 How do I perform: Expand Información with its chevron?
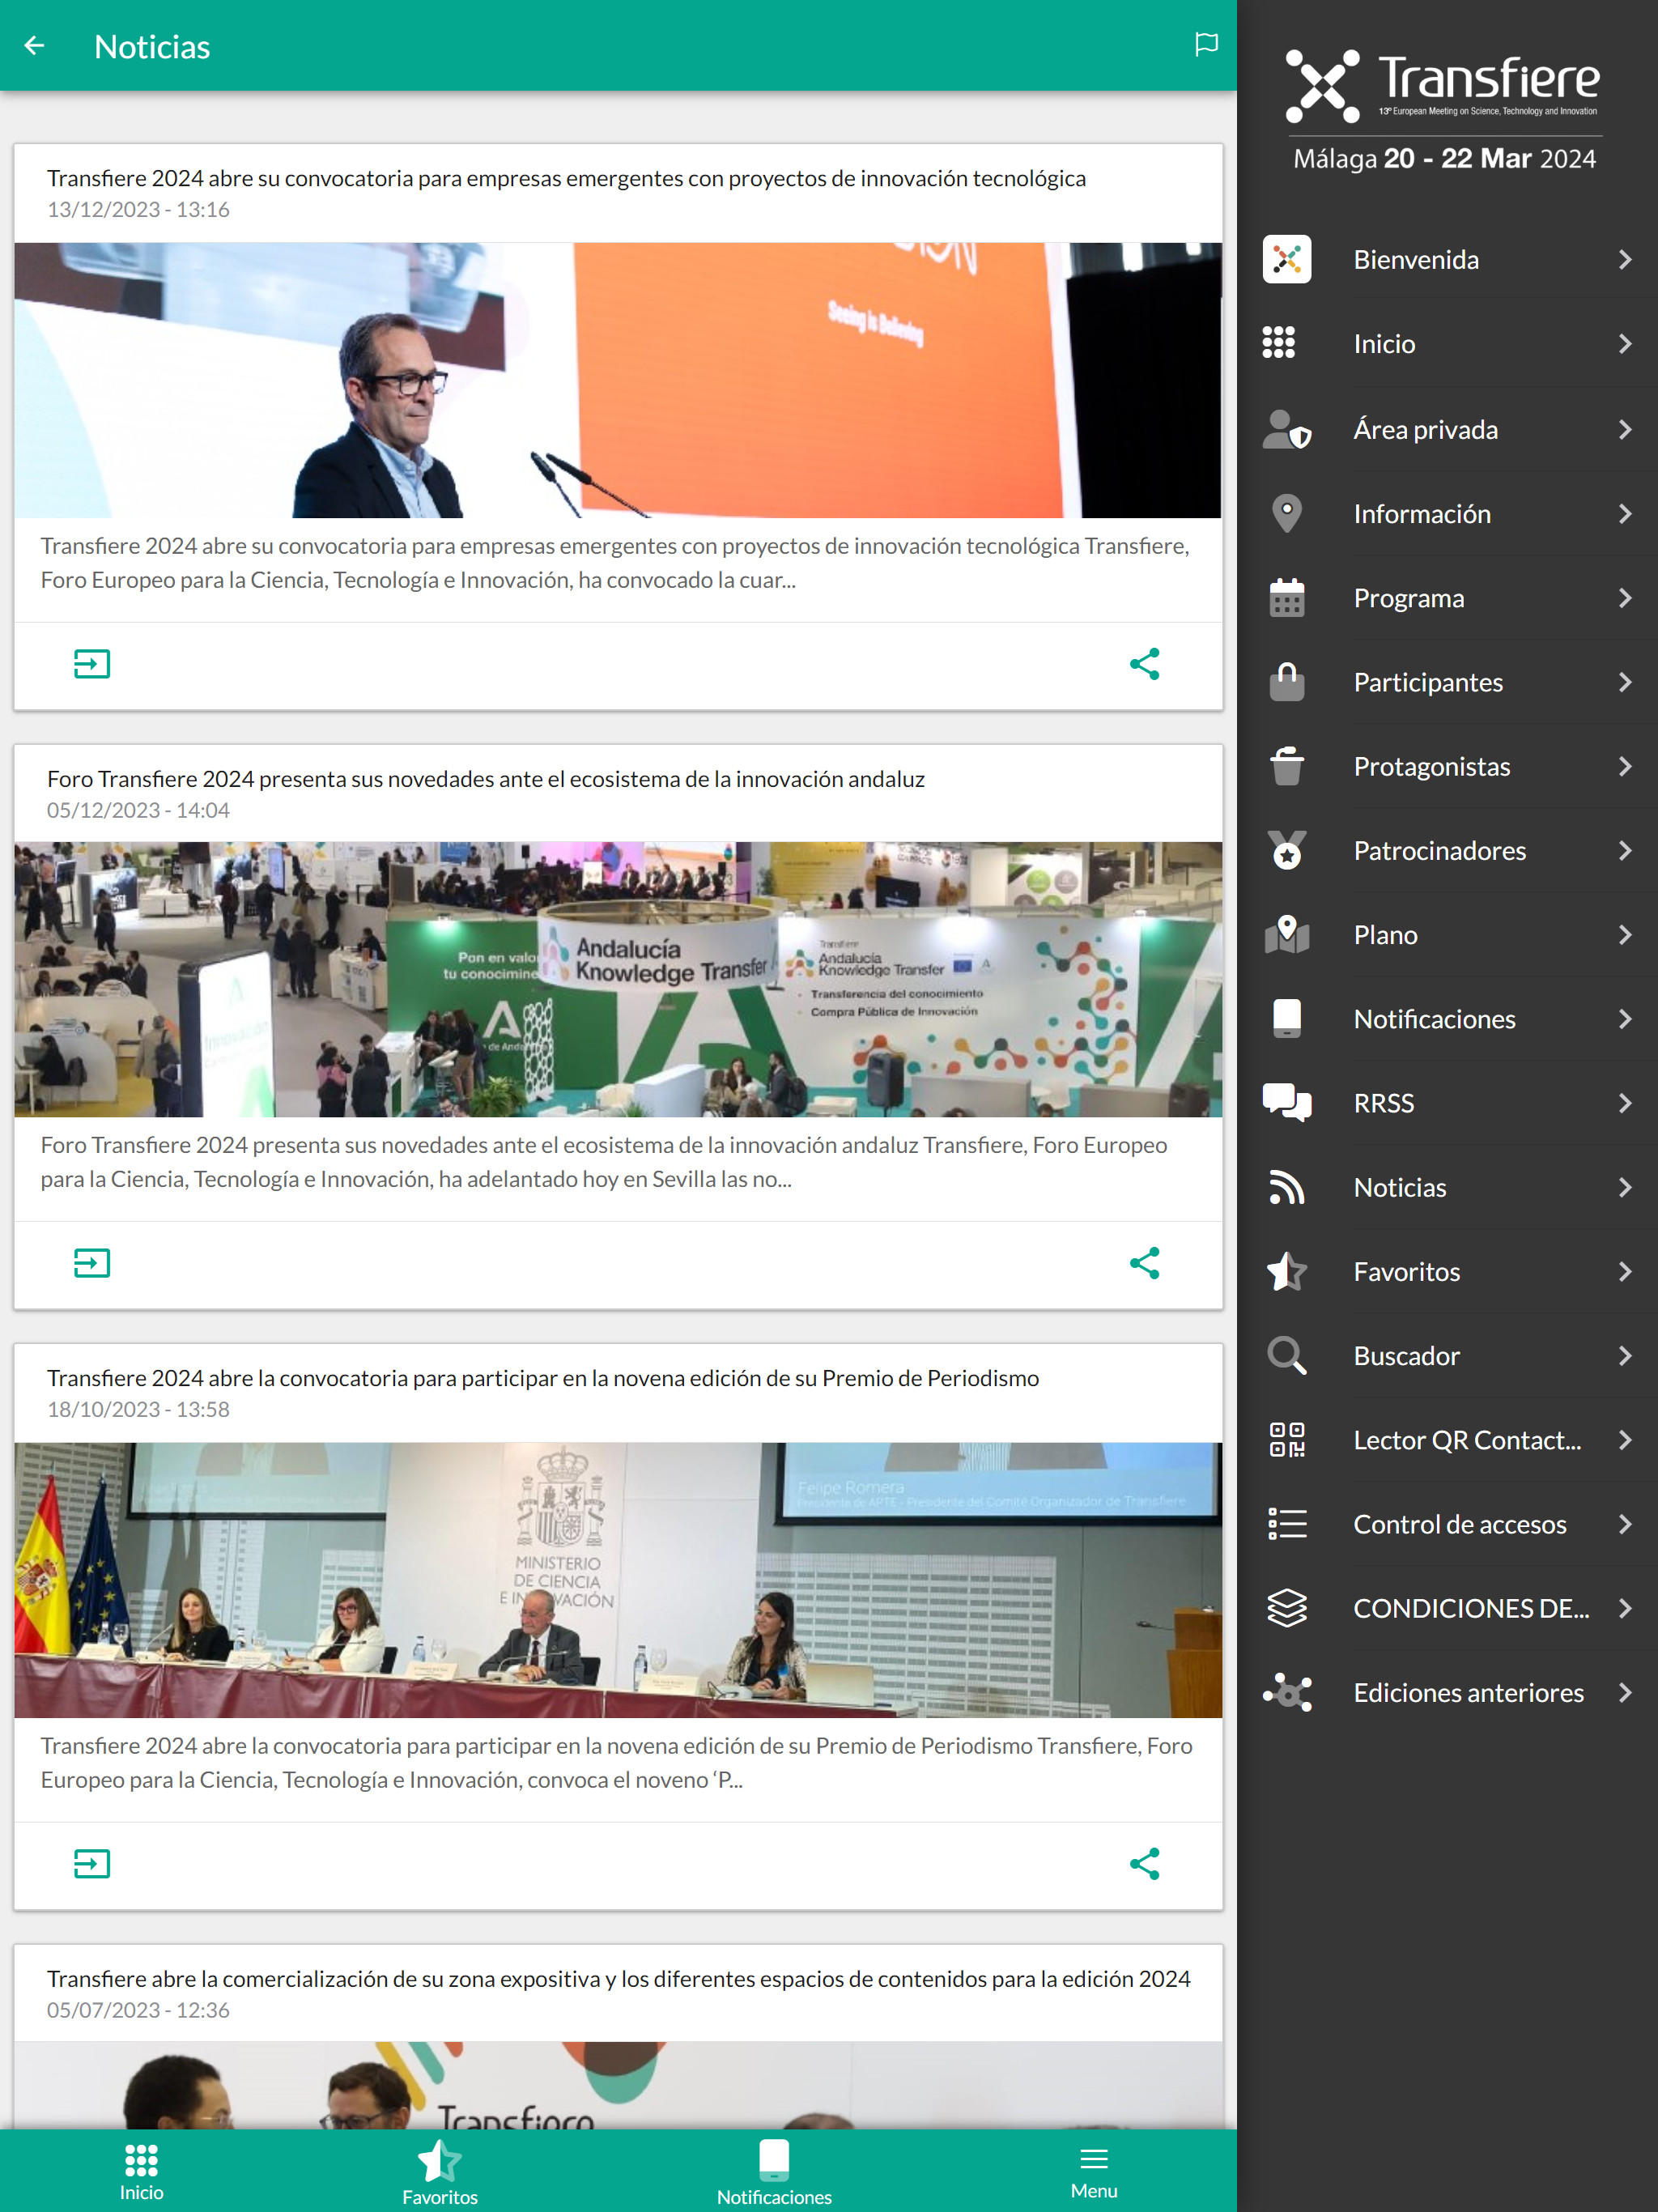[x=1625, y=513]
